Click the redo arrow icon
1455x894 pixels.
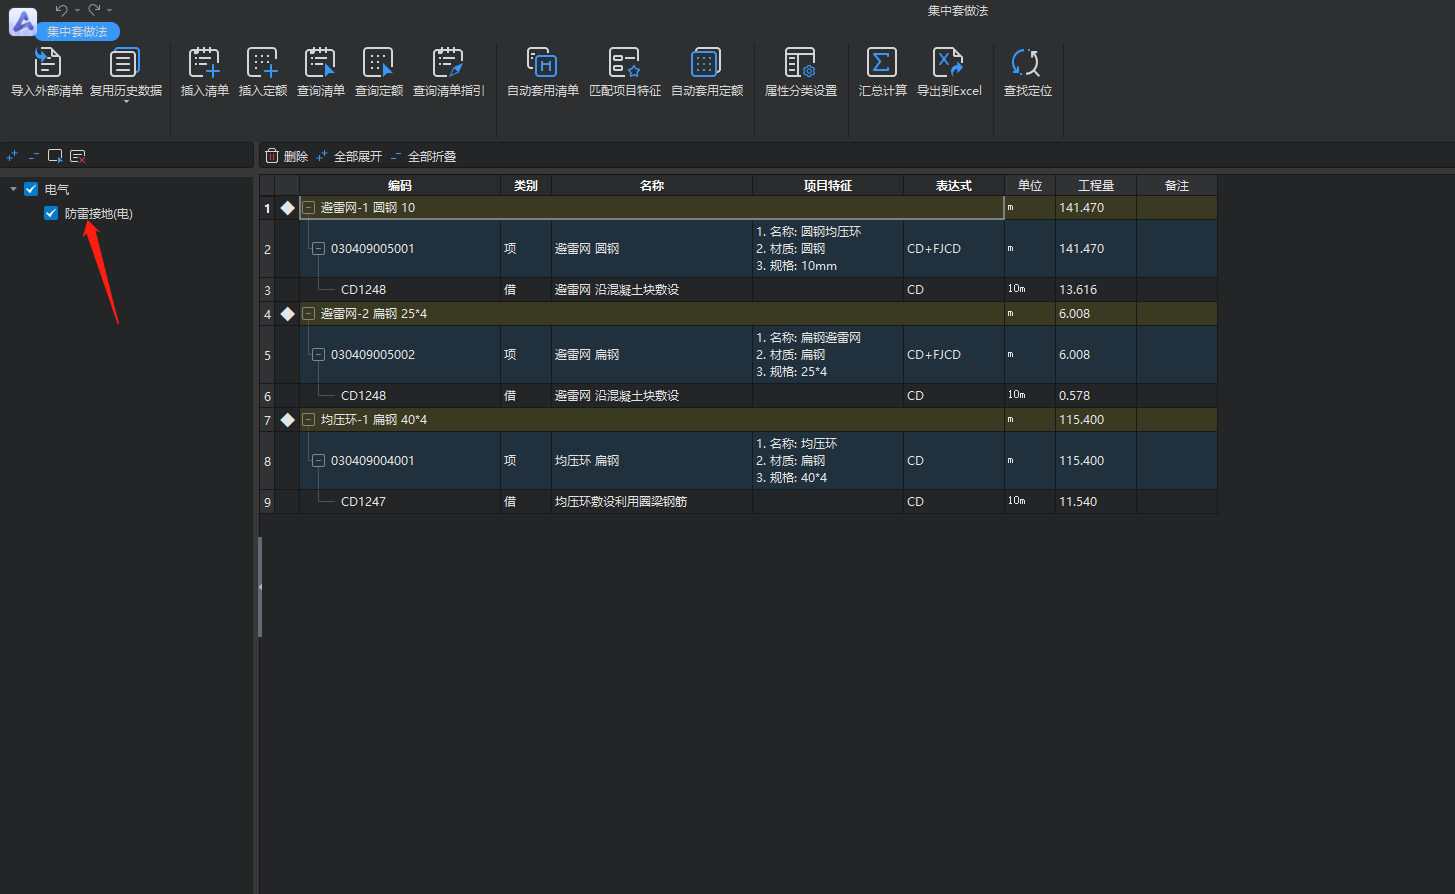coord(93,9)
